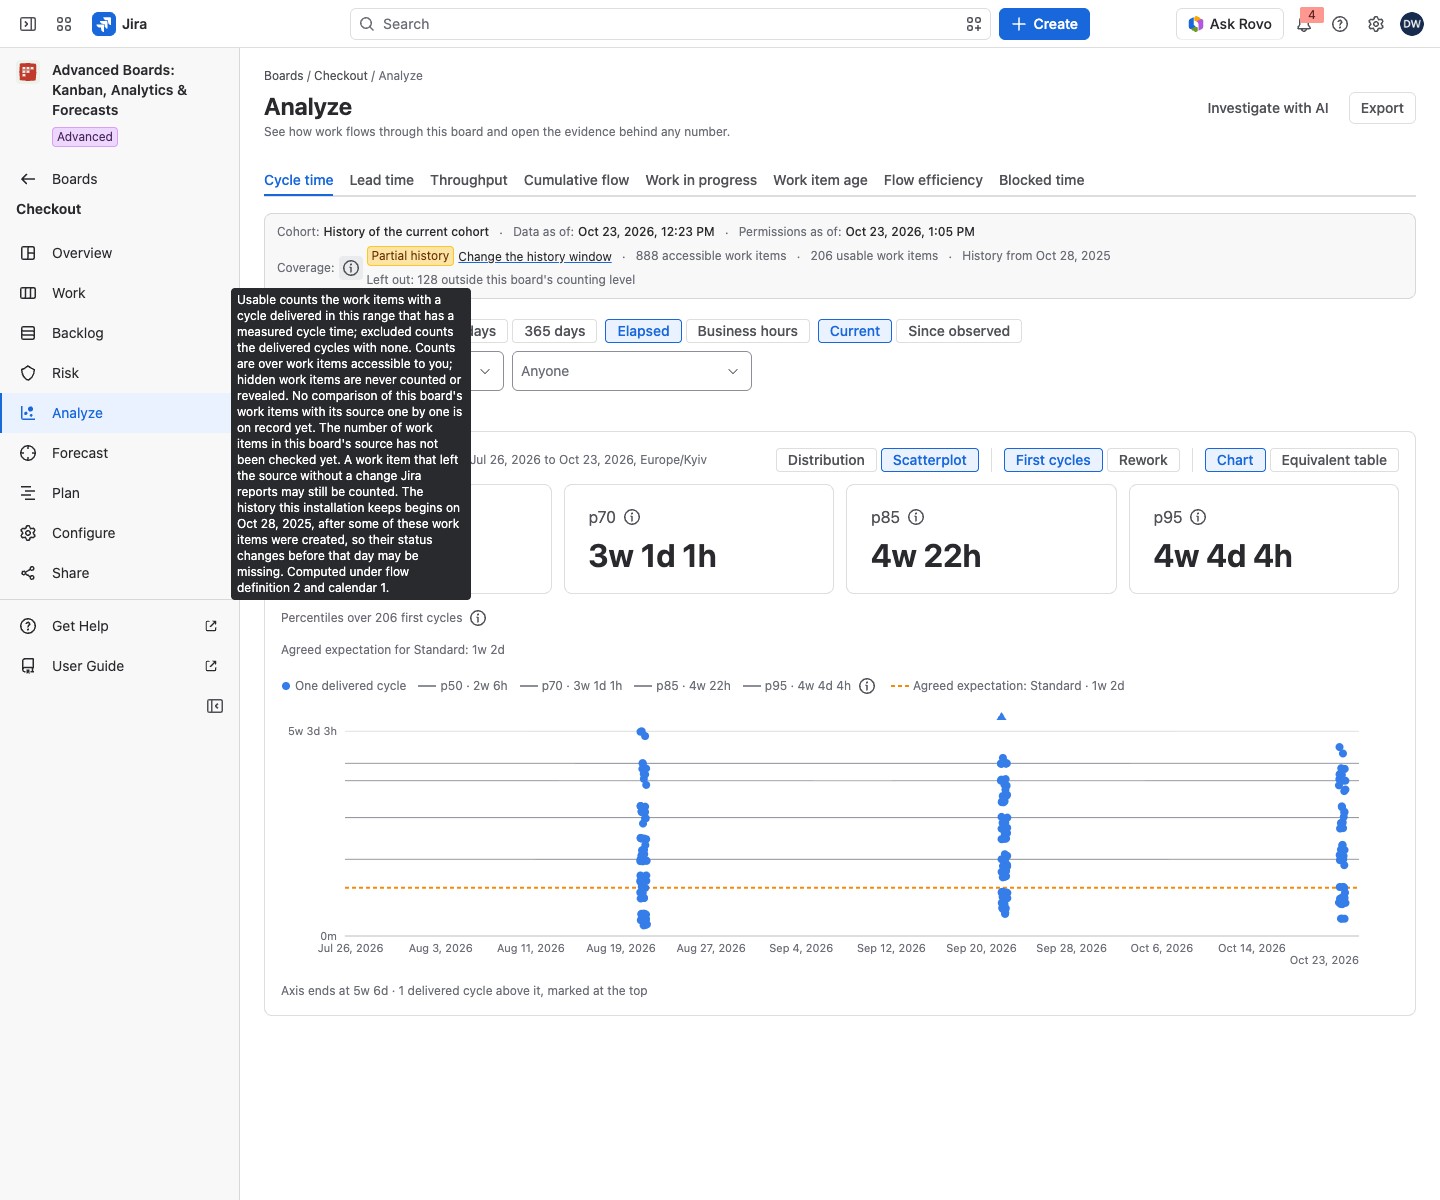Click the back arrow next to Boards
This screenshot has height=1200, width=1440.
28,179
